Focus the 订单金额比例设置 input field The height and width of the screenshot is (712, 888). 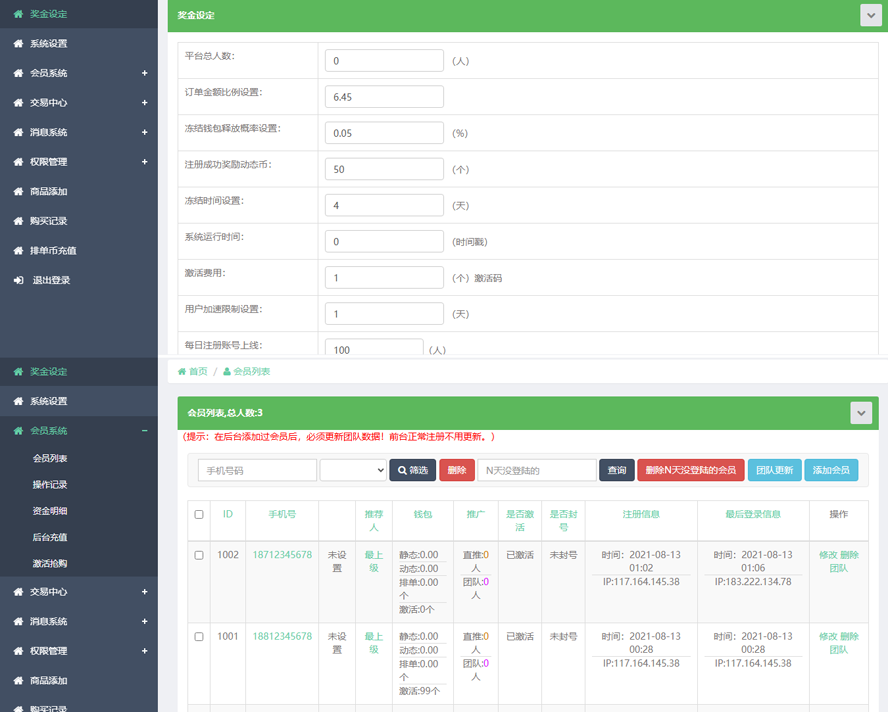(x=384, y=97)
